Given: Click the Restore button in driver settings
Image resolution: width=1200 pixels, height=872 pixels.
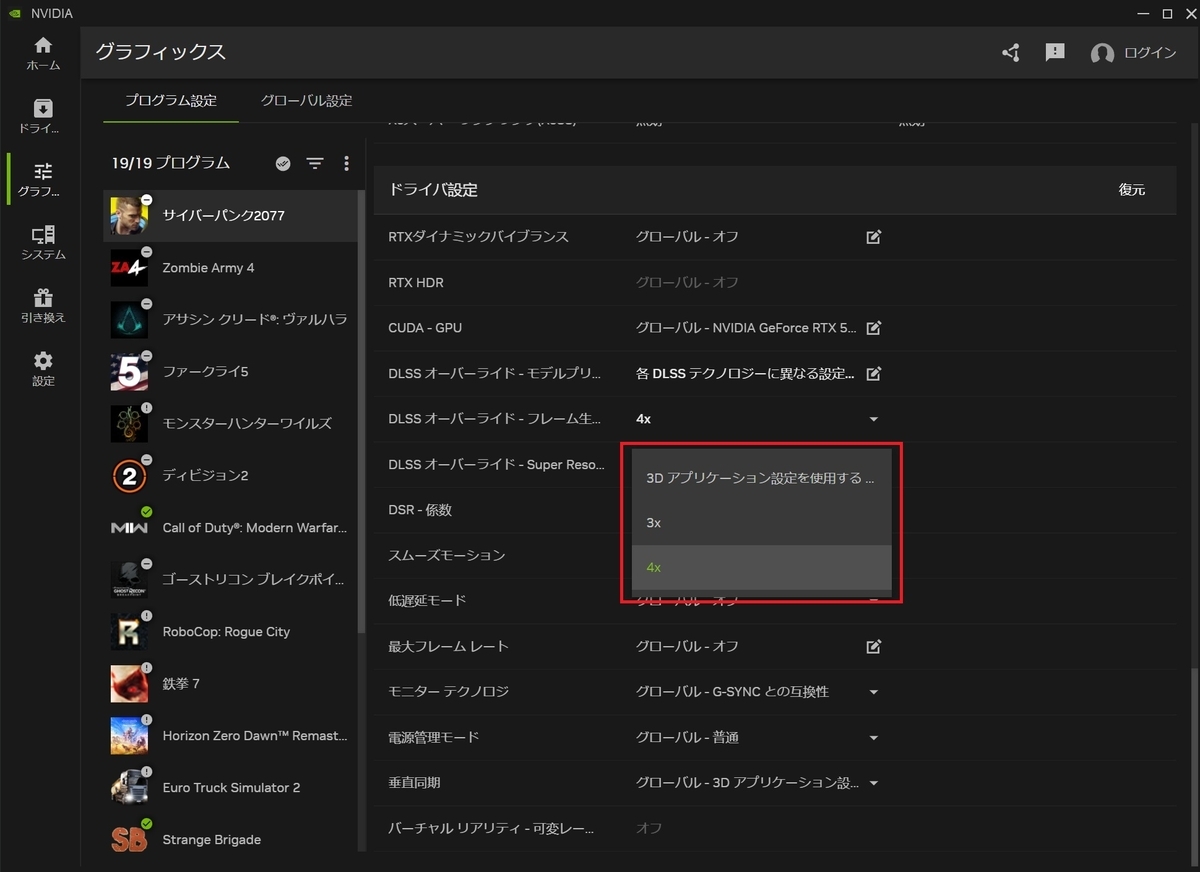Looking at the screenshot, I should tap(1132, 190).
